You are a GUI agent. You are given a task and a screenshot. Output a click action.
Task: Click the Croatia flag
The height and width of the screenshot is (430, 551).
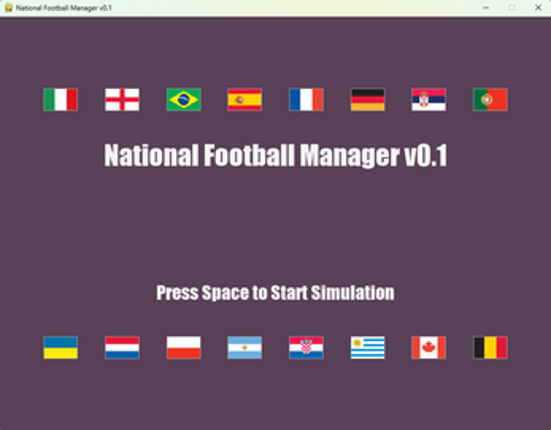pos(306,347)
